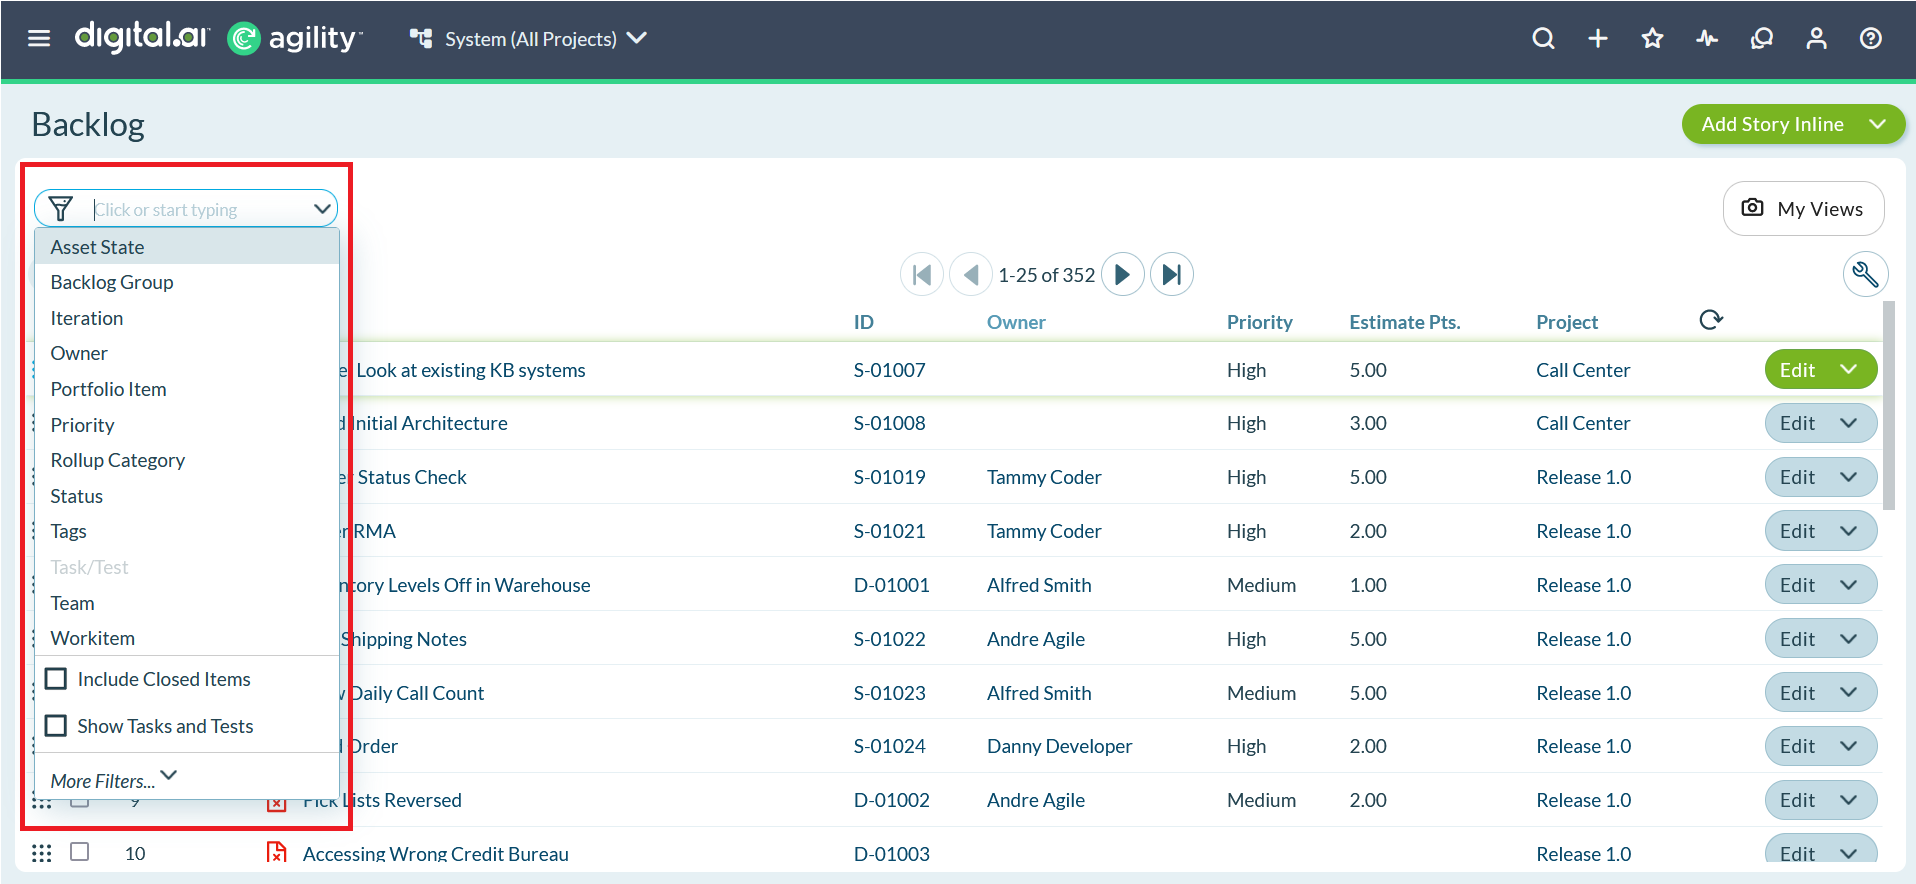Image resolution: width=1916 pixels, height=884 pixels.
Task: Open Tammy Coder owner link for S-01019
Action: coord(1044,477)
